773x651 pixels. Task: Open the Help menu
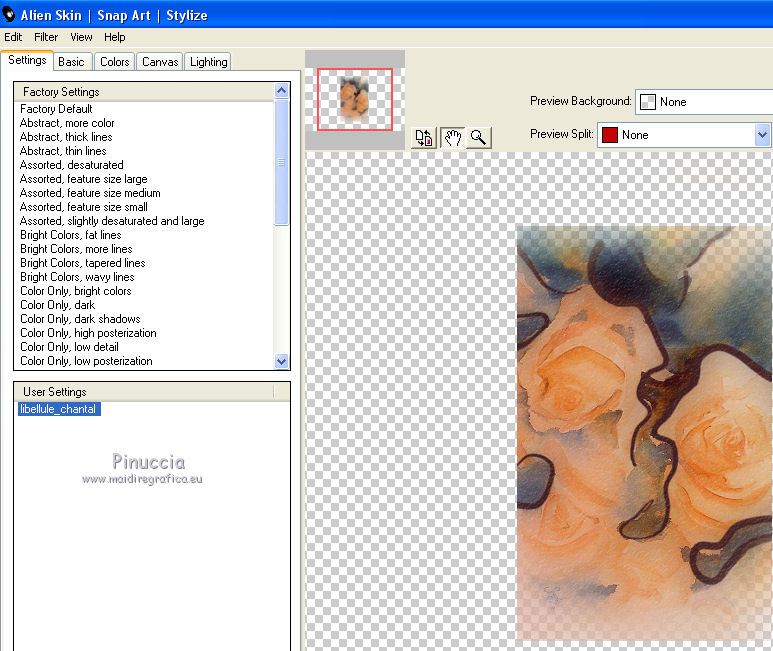(114, 37)
